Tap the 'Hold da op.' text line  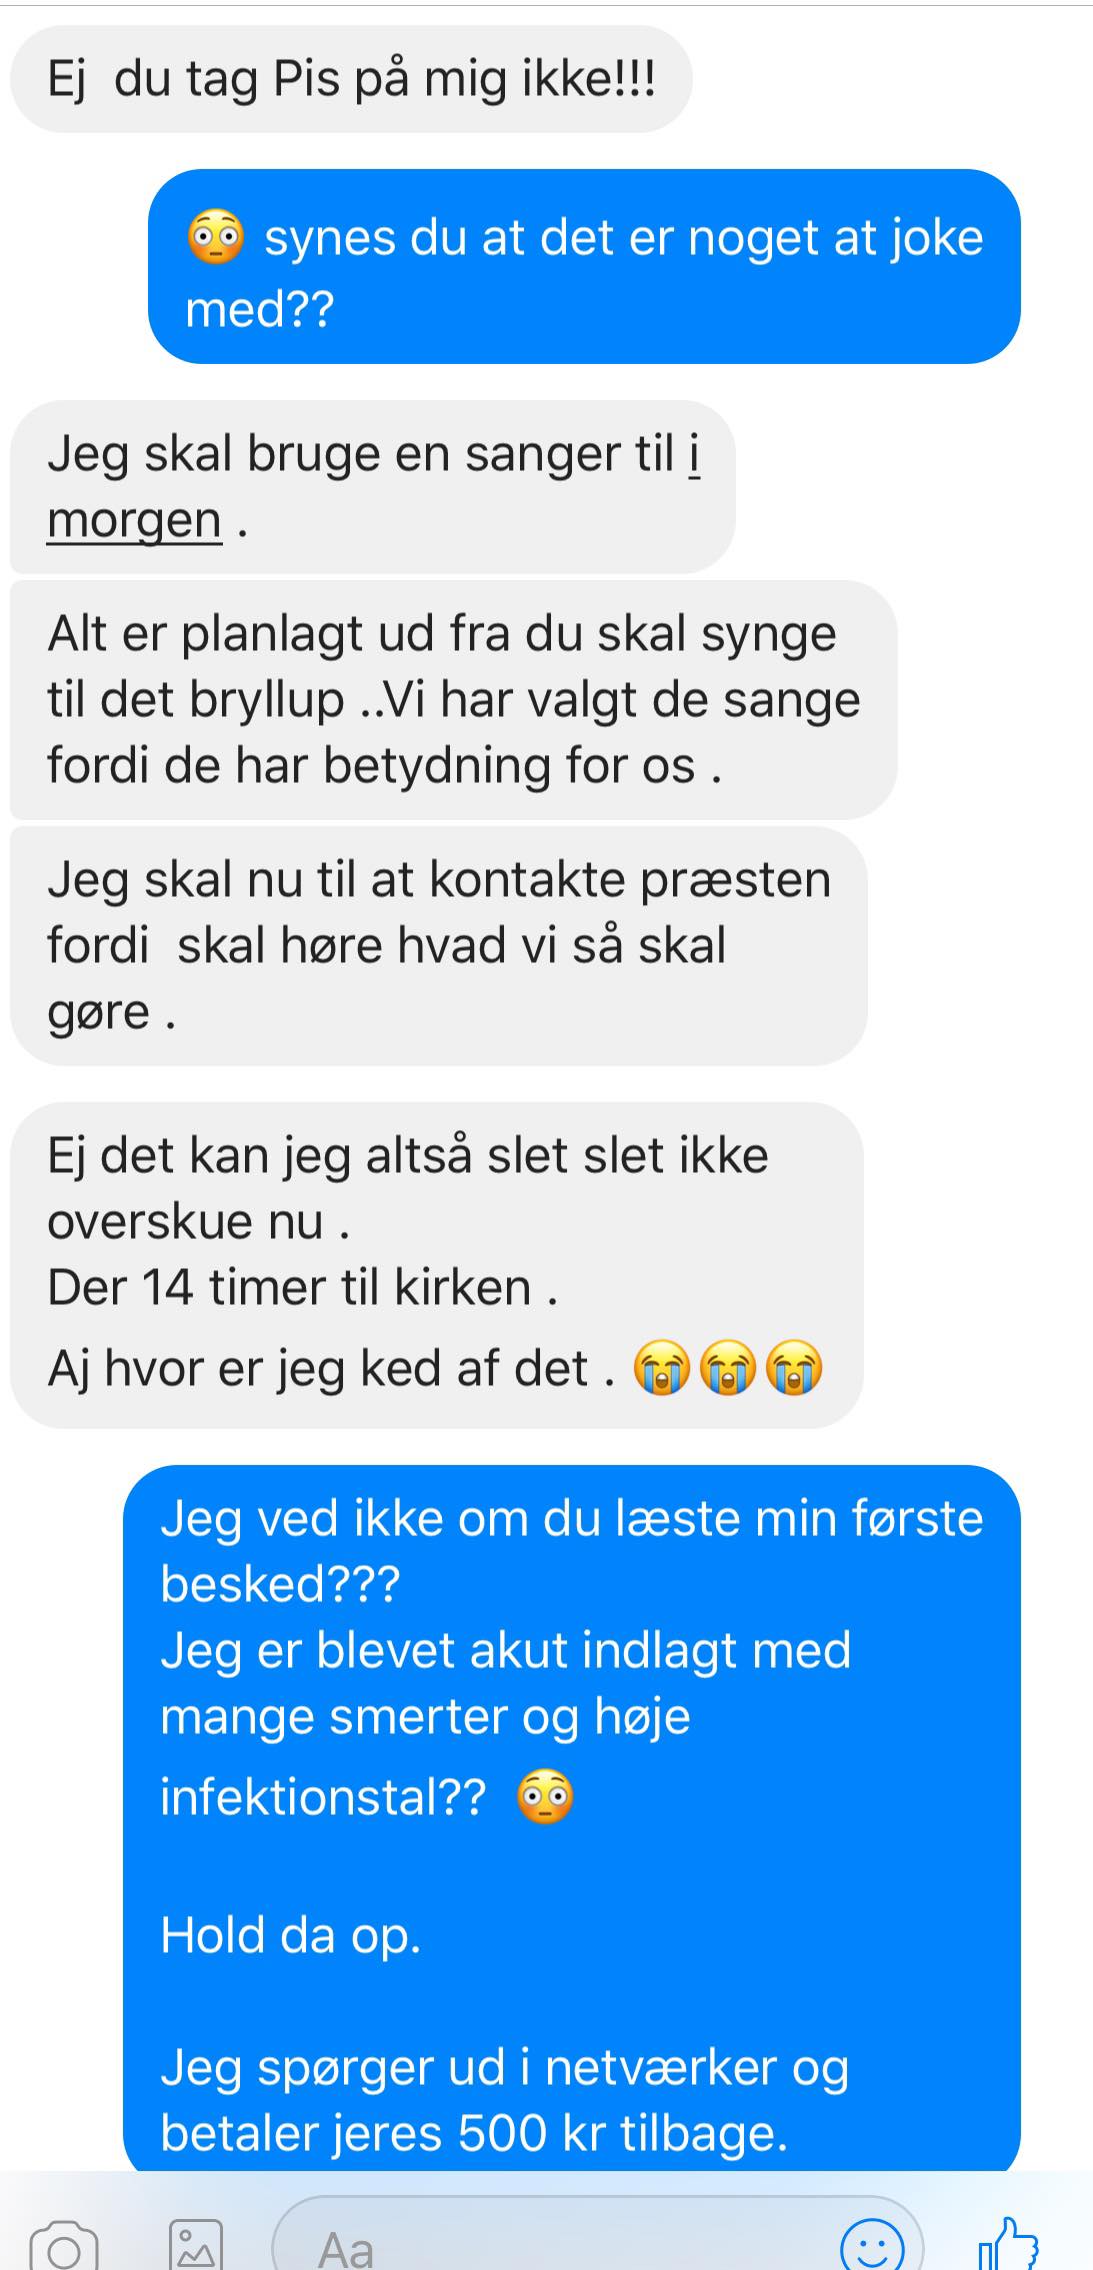point(291,1935)
